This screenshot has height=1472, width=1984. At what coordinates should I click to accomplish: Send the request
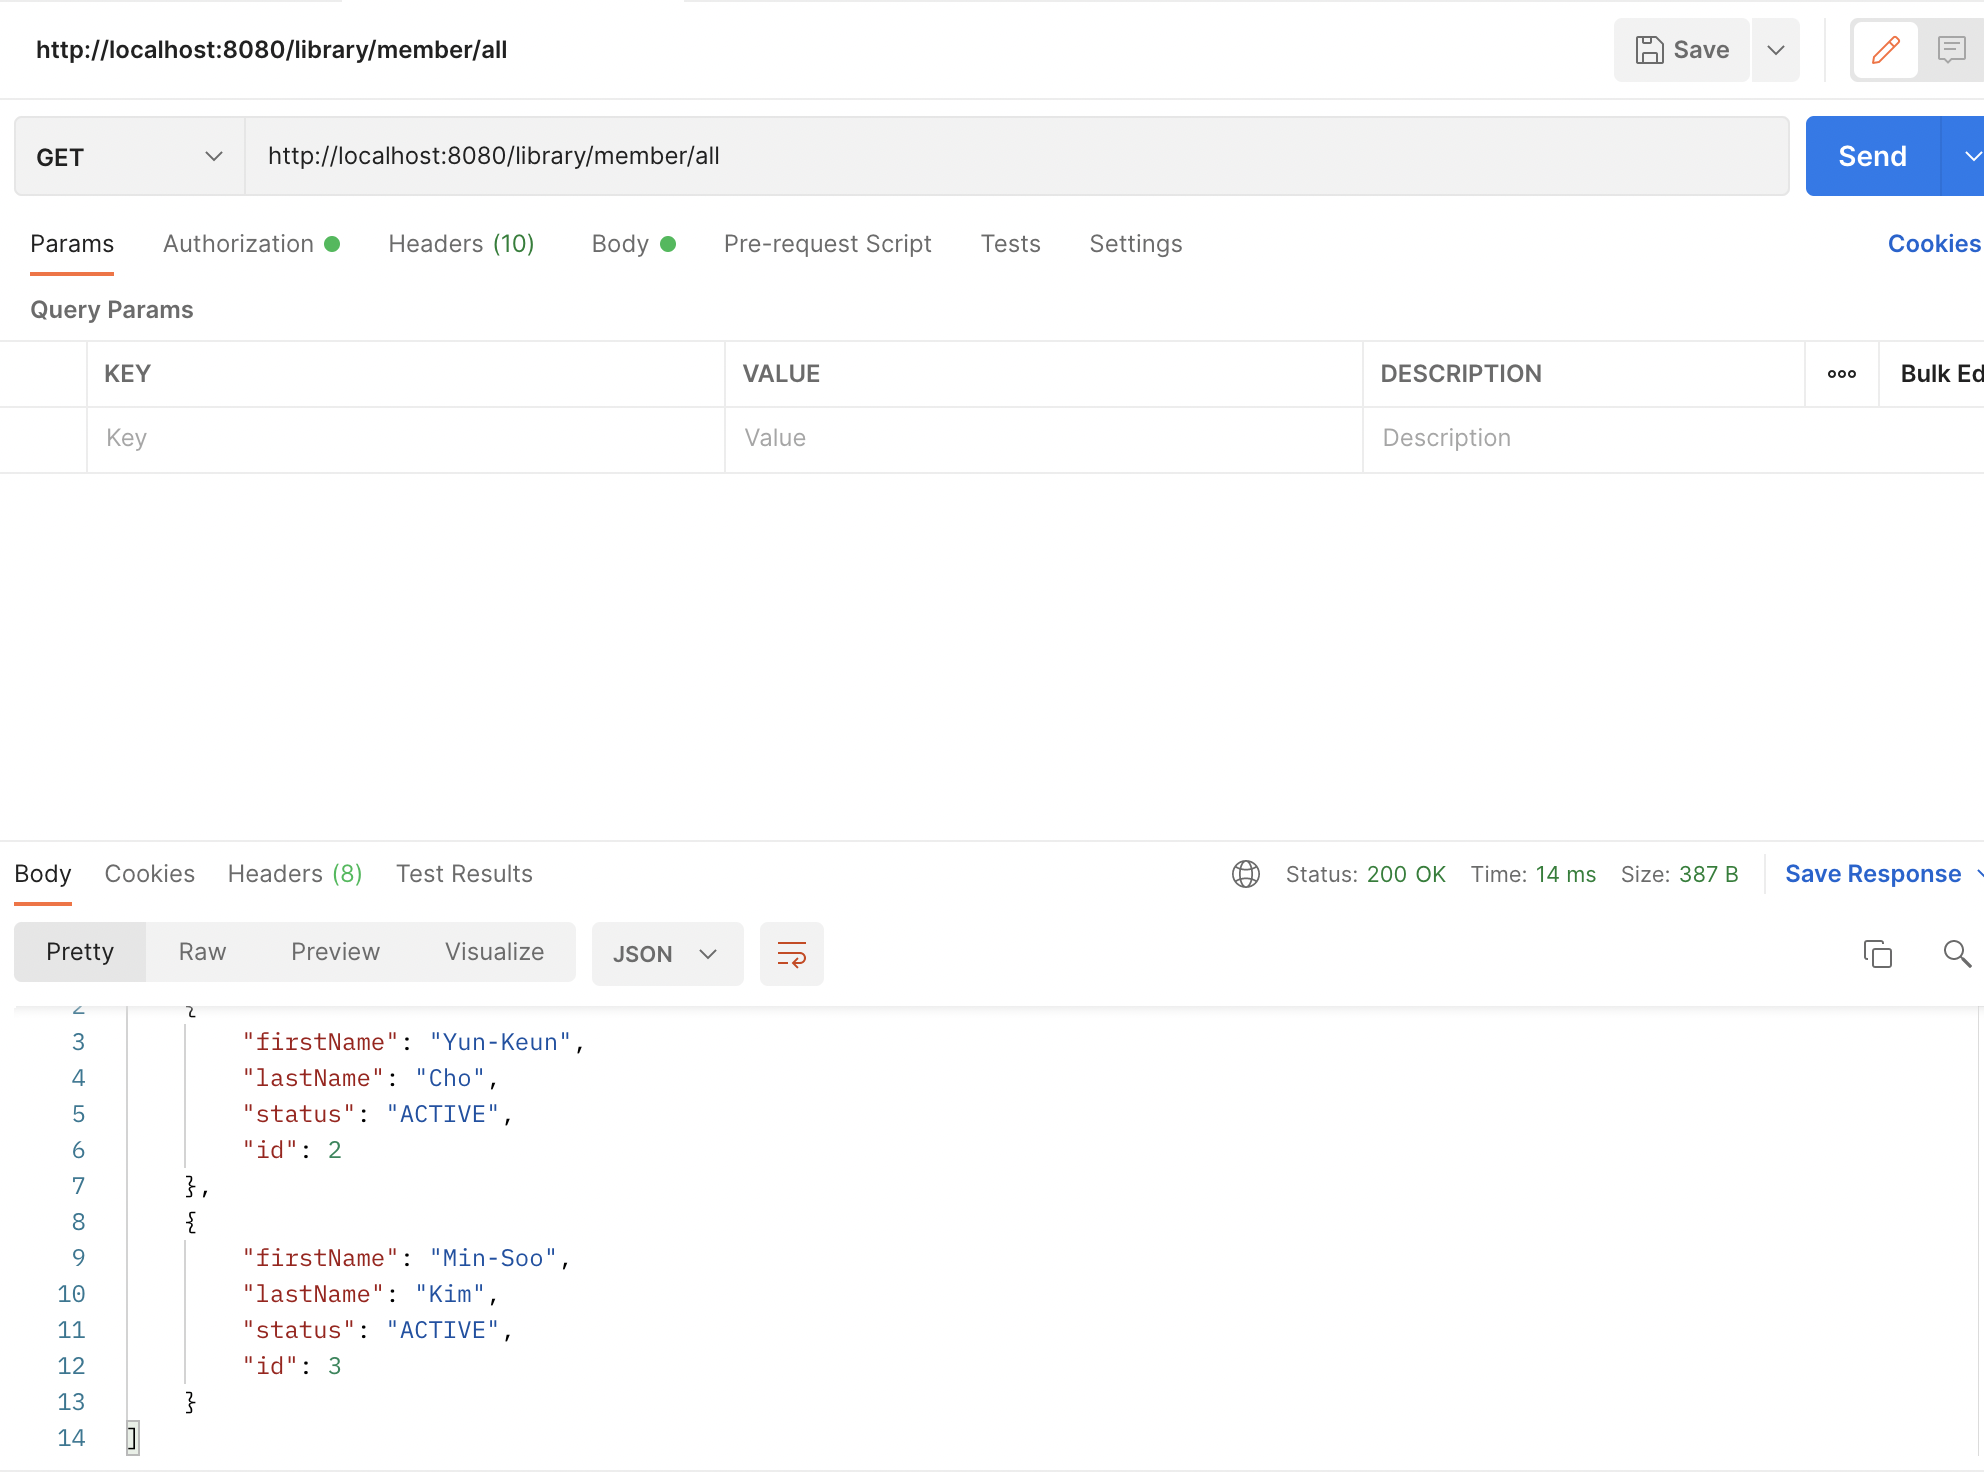point(1871,156)
